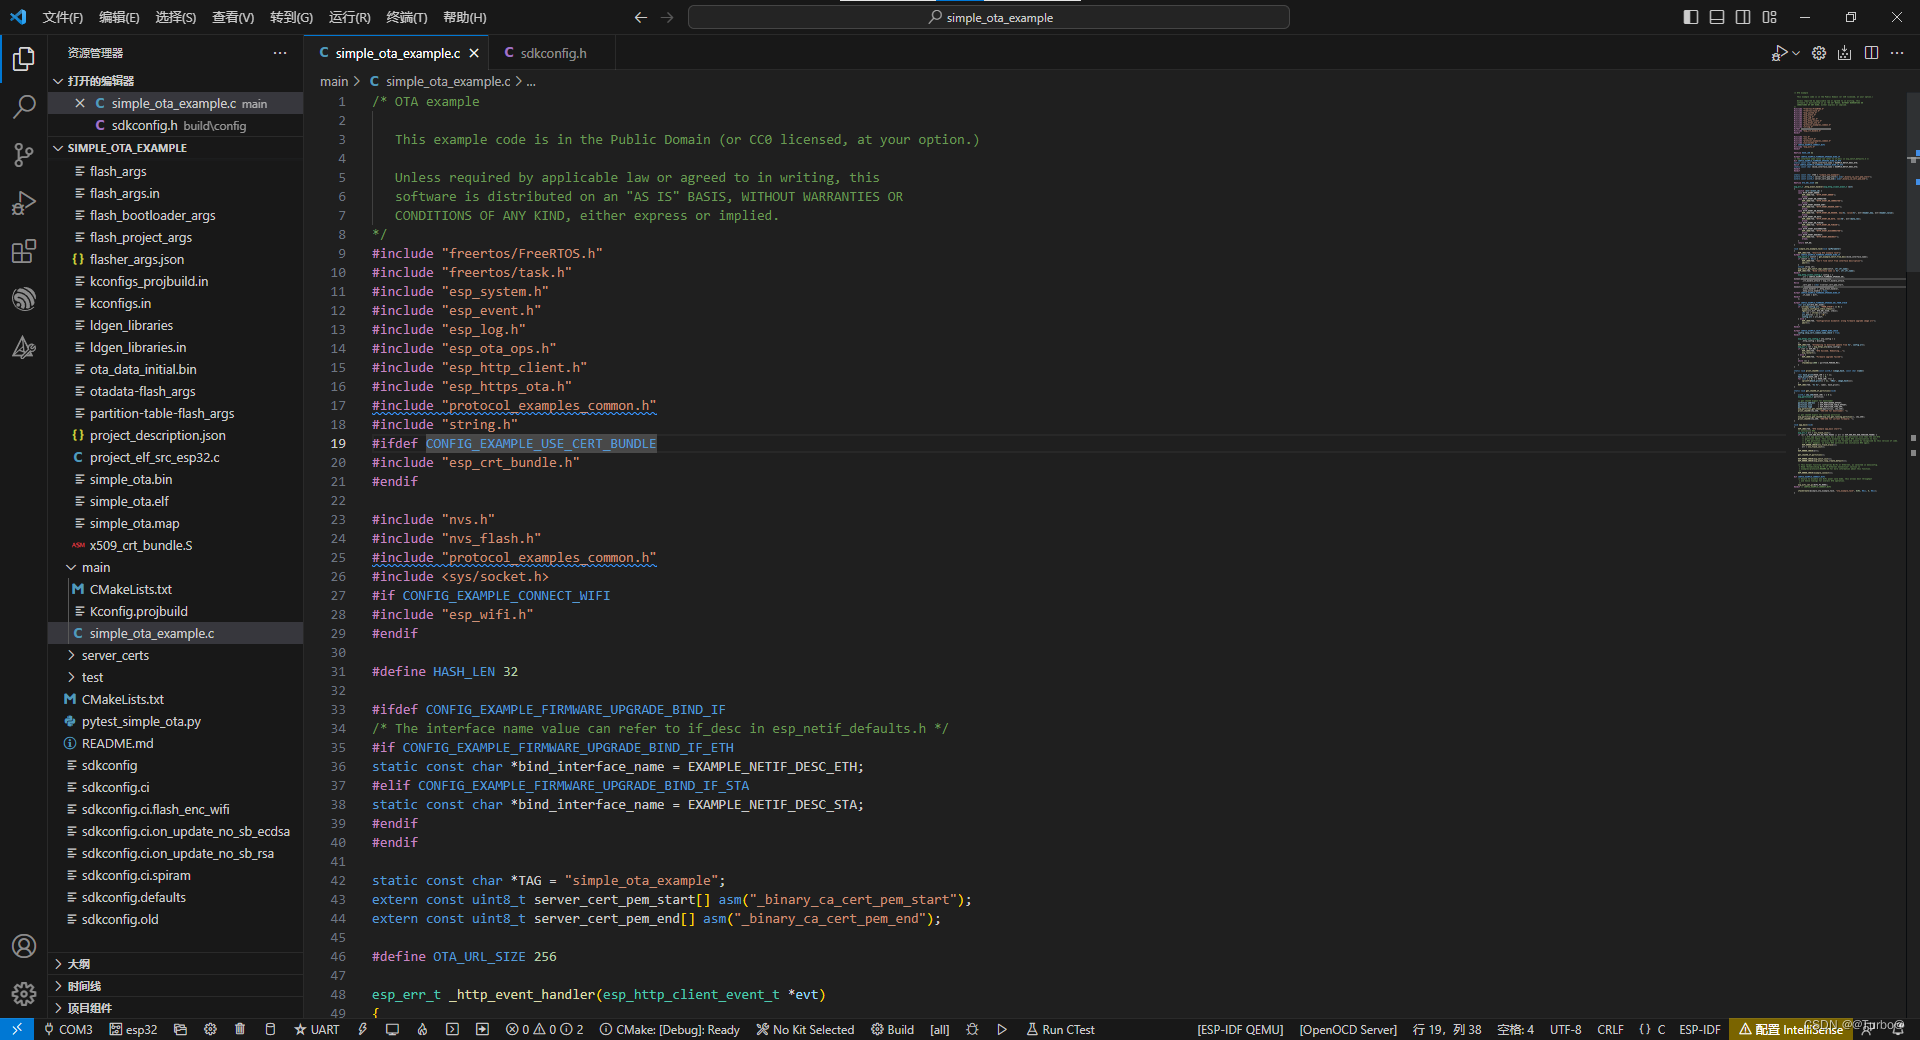Split the editor to the right
Viewport: 1920px width, 1040px height.
click(1871, 53)
